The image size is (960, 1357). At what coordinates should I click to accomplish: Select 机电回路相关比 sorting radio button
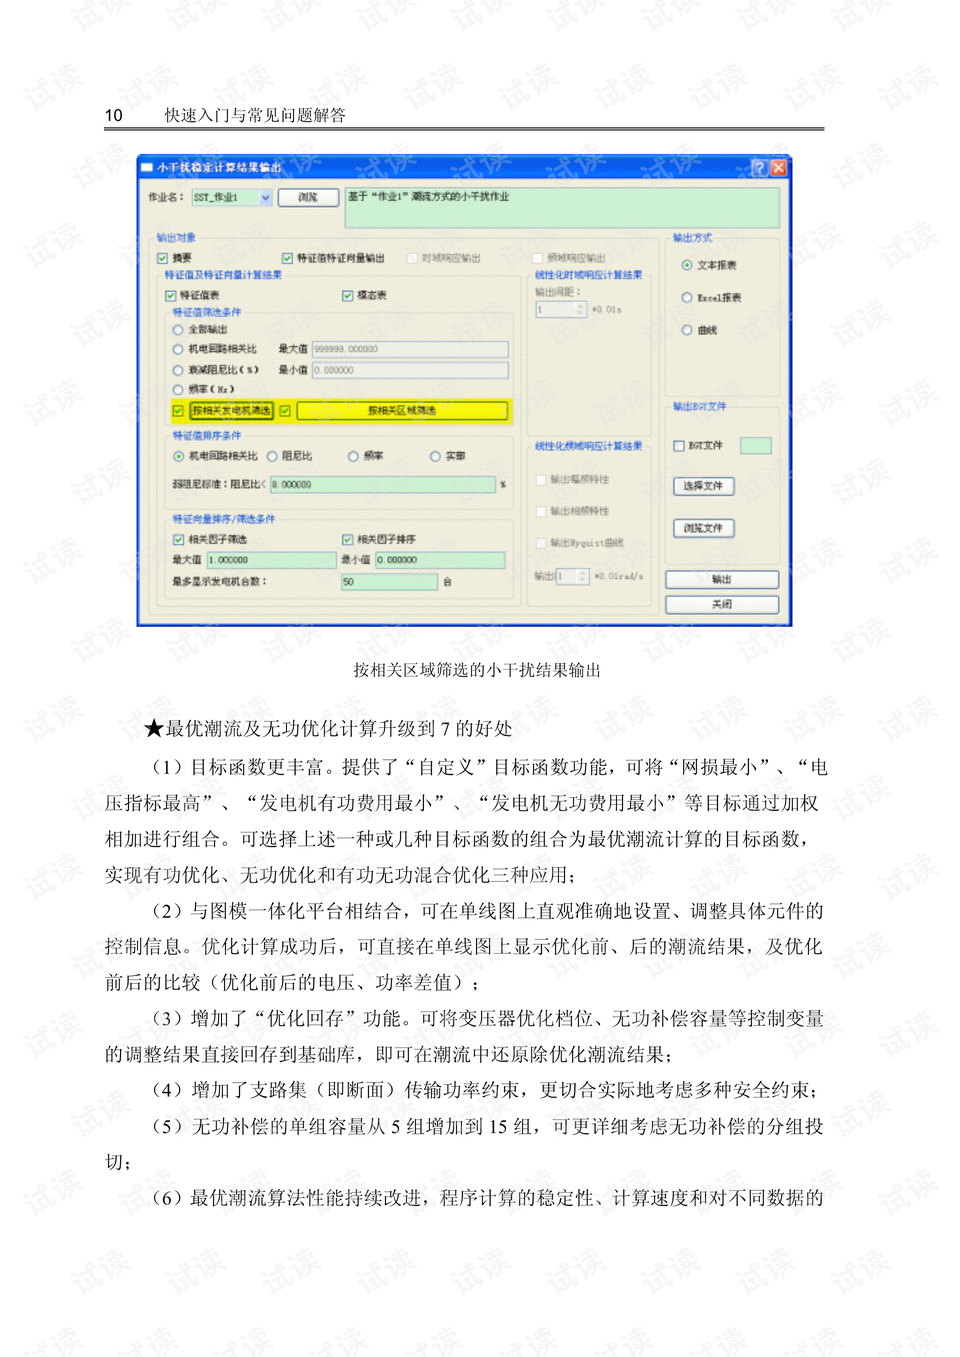pyautogui.click(x=178, y=456)
